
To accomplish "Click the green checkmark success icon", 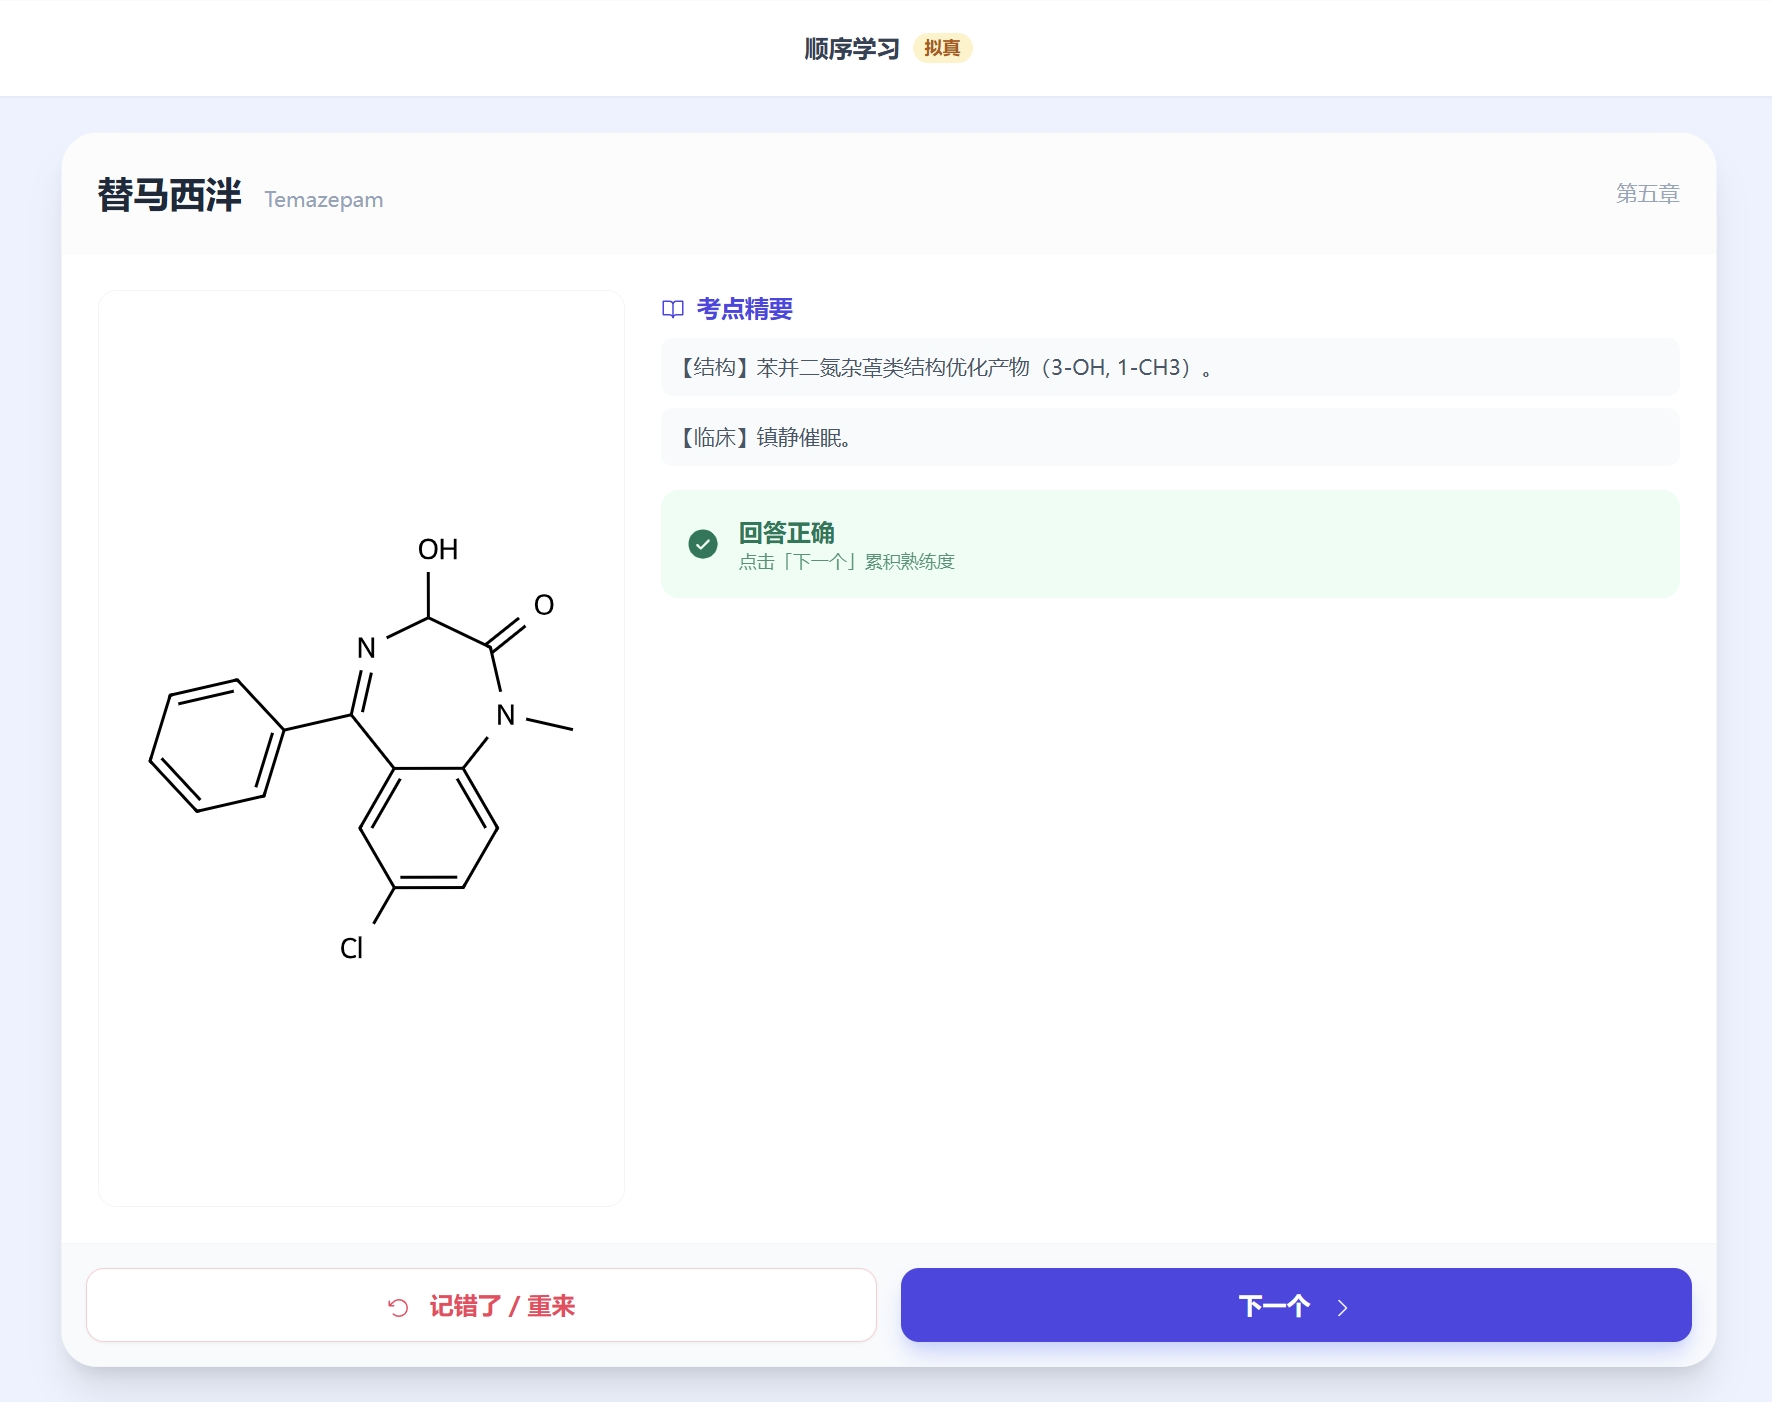I will coord(703,544).
